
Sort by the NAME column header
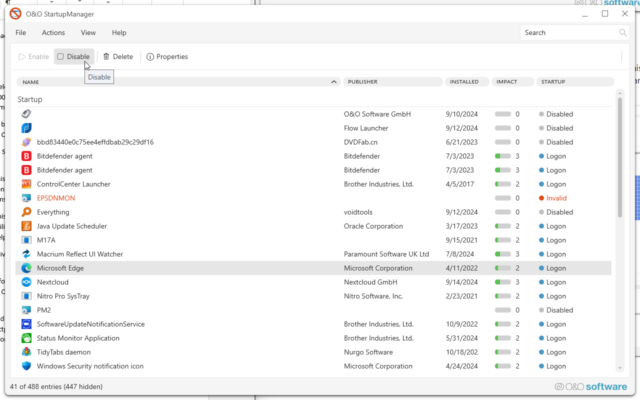178,82
